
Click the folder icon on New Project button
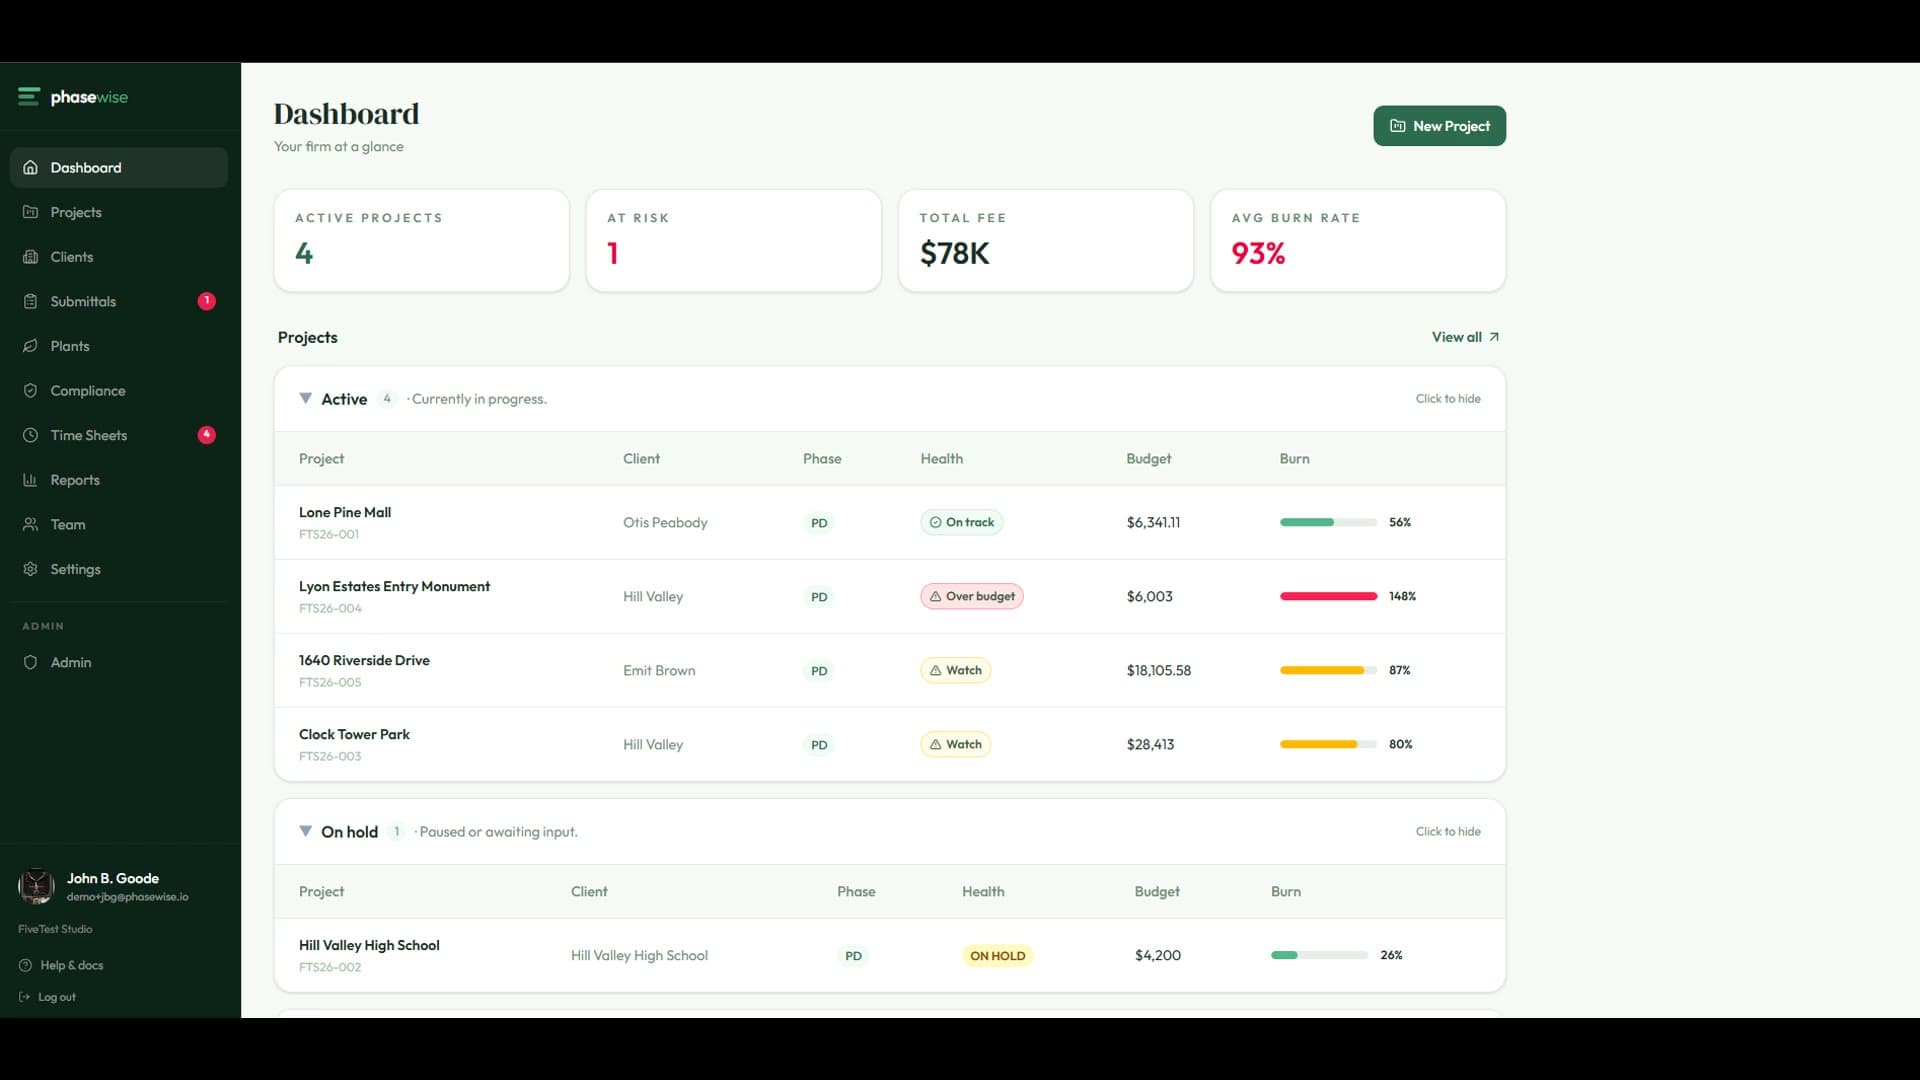tap(1398, 126)
